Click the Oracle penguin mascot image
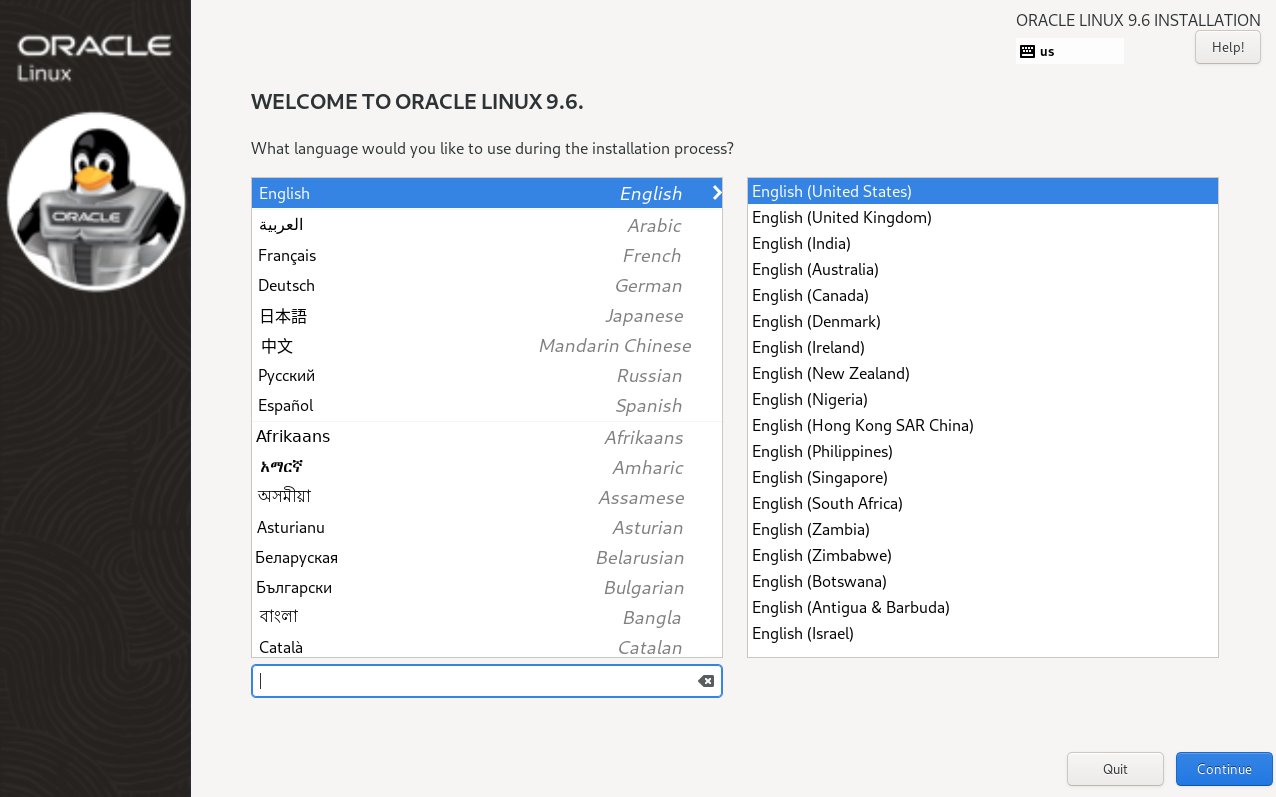This screenshot has height=797, width=1276. [96, 201]
